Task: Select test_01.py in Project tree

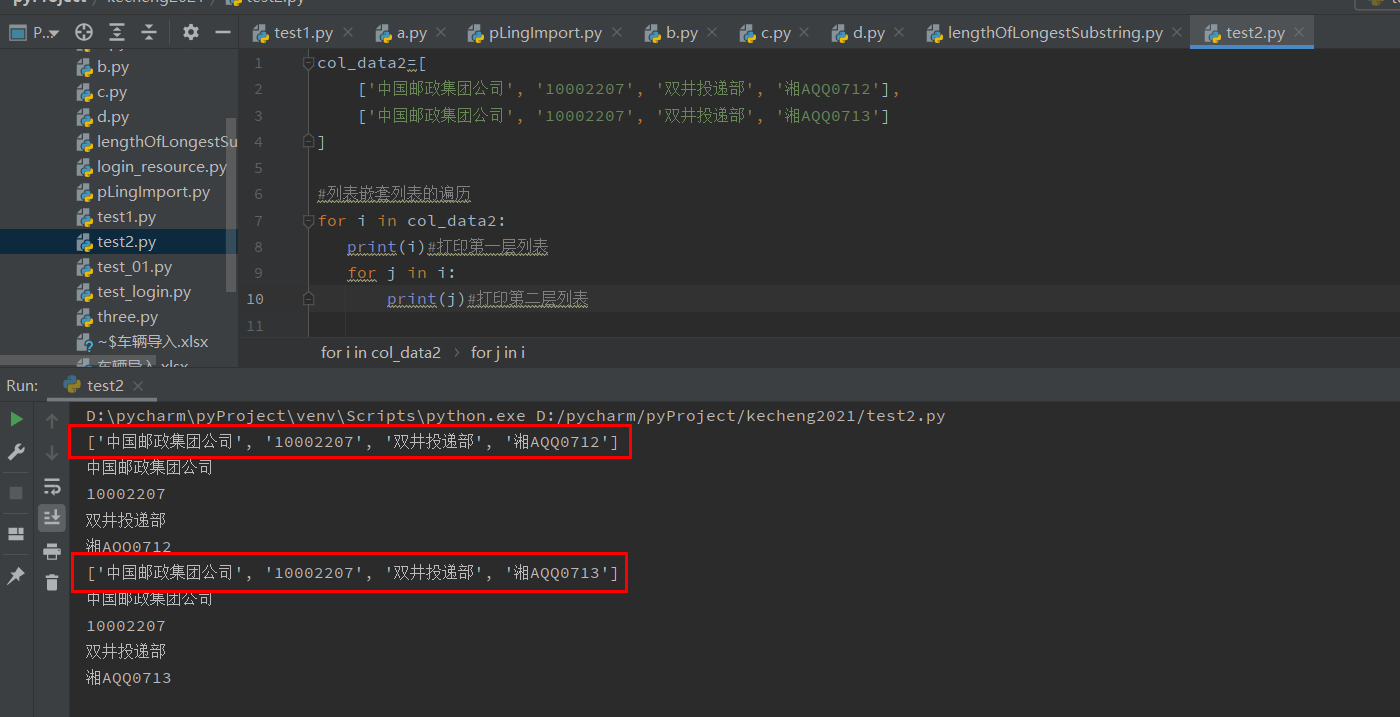Action: tap(125, 267)
